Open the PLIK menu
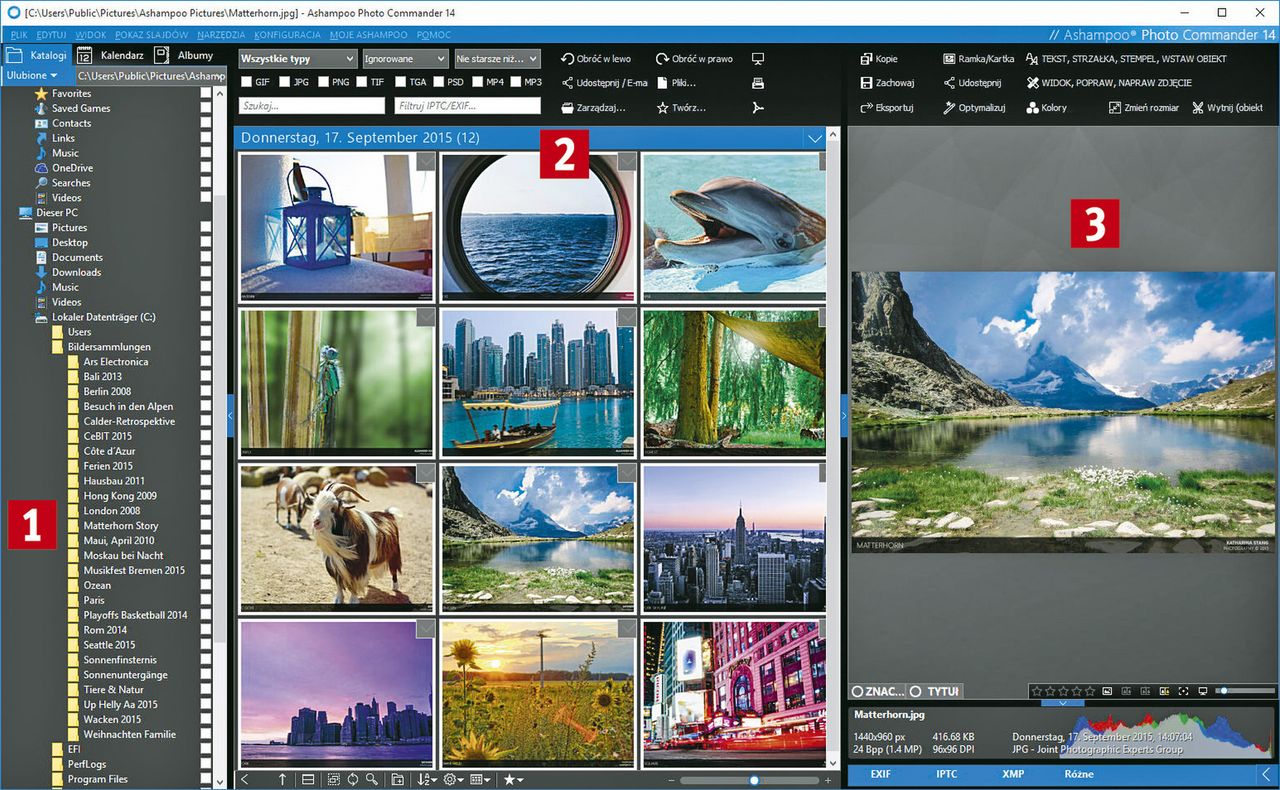This screenshot has height=790, width=1280. point(19,35)
